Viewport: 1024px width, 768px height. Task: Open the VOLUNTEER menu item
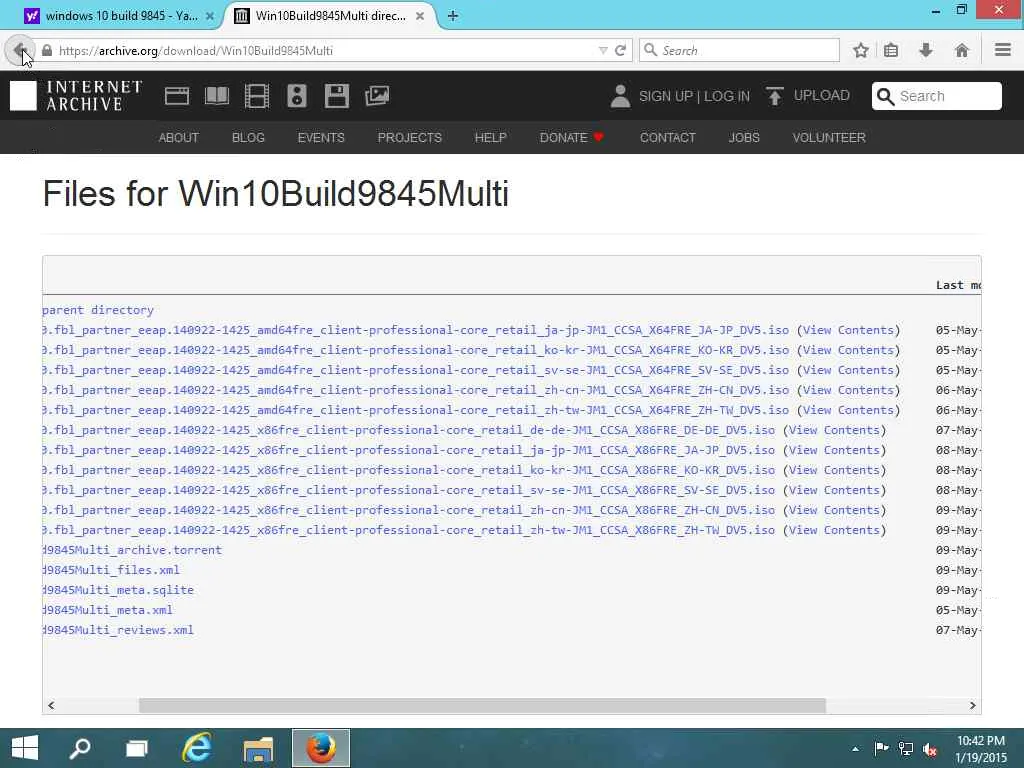tap(829, 137)
